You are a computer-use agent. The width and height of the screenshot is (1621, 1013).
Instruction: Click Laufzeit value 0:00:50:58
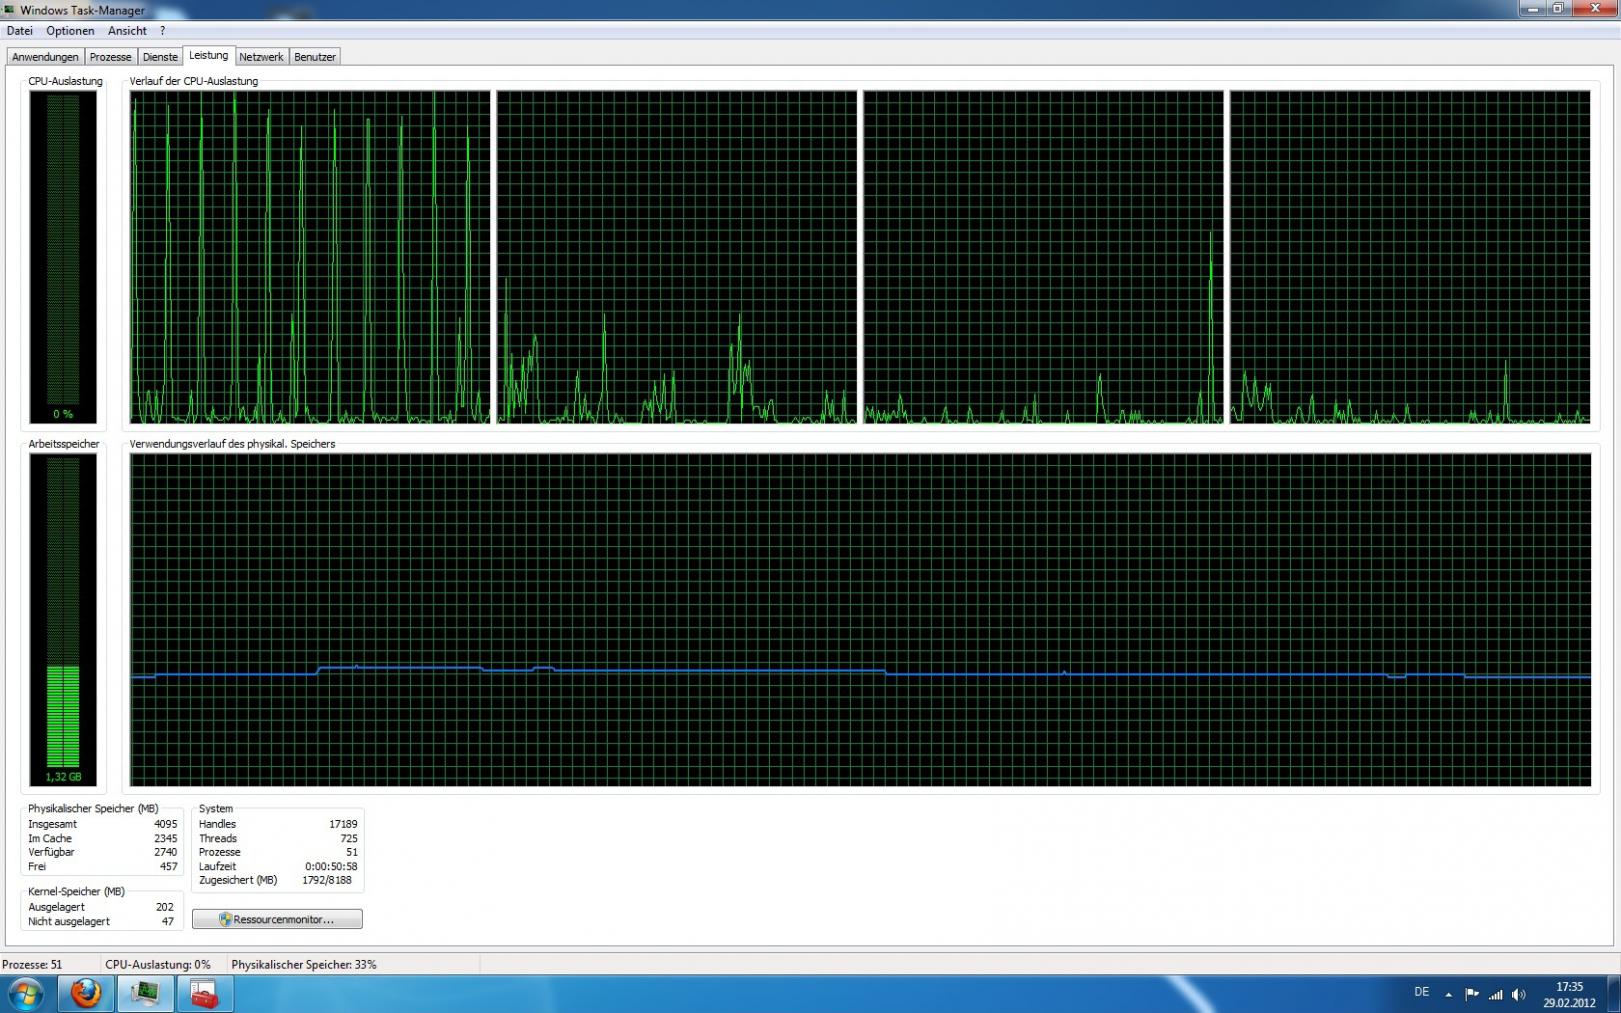pos(331,867)
